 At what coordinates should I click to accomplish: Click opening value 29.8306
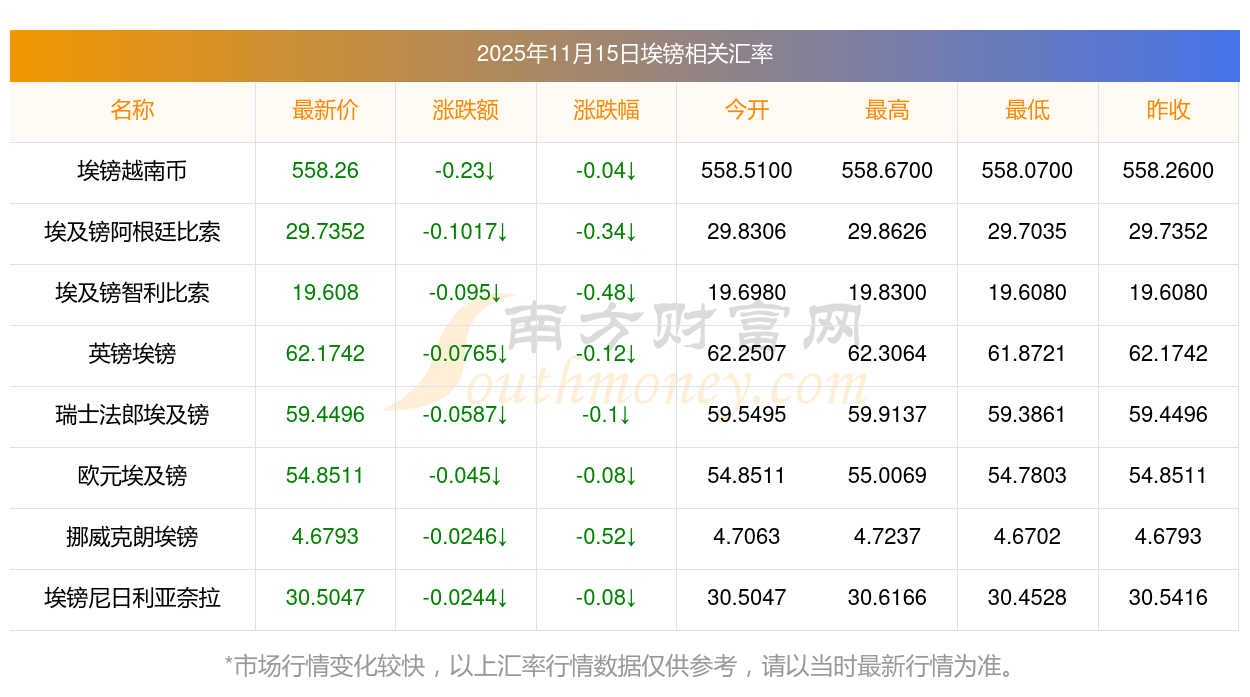(x=747, y=232)
